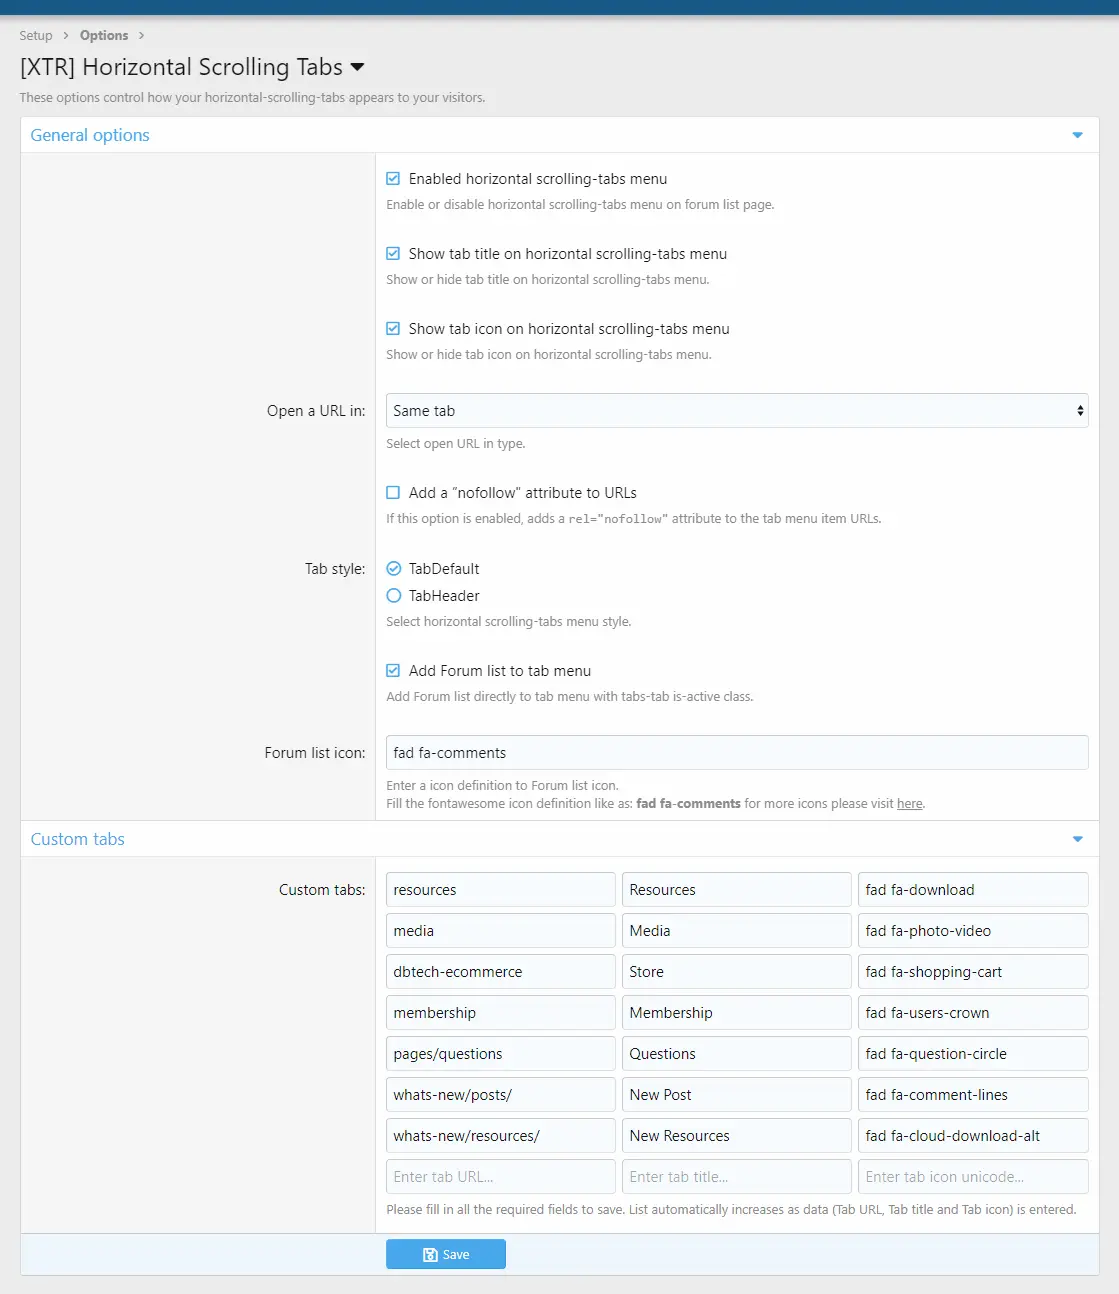This screenshot has width=1119, height=1294.
Task: Open the 'here' icons link
Action: [909, 804]
